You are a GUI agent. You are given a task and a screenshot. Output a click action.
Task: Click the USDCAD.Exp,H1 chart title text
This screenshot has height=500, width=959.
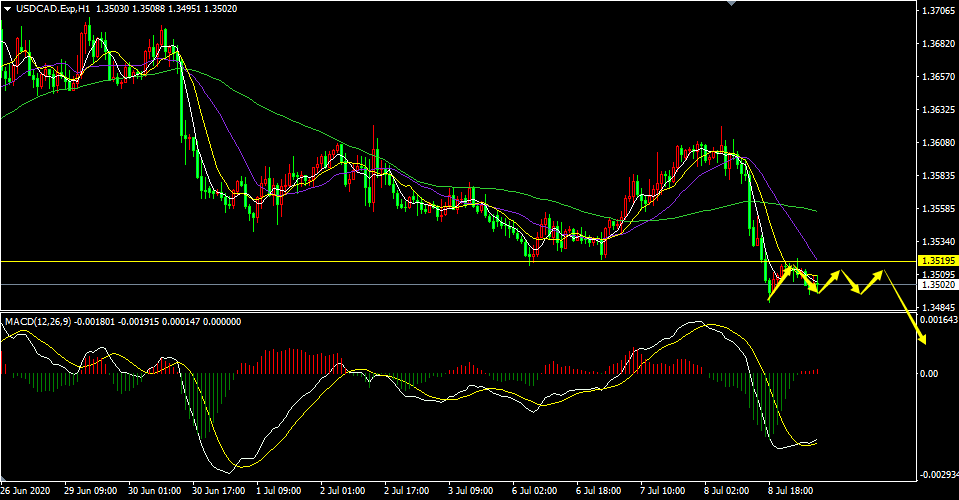[53, 9]
